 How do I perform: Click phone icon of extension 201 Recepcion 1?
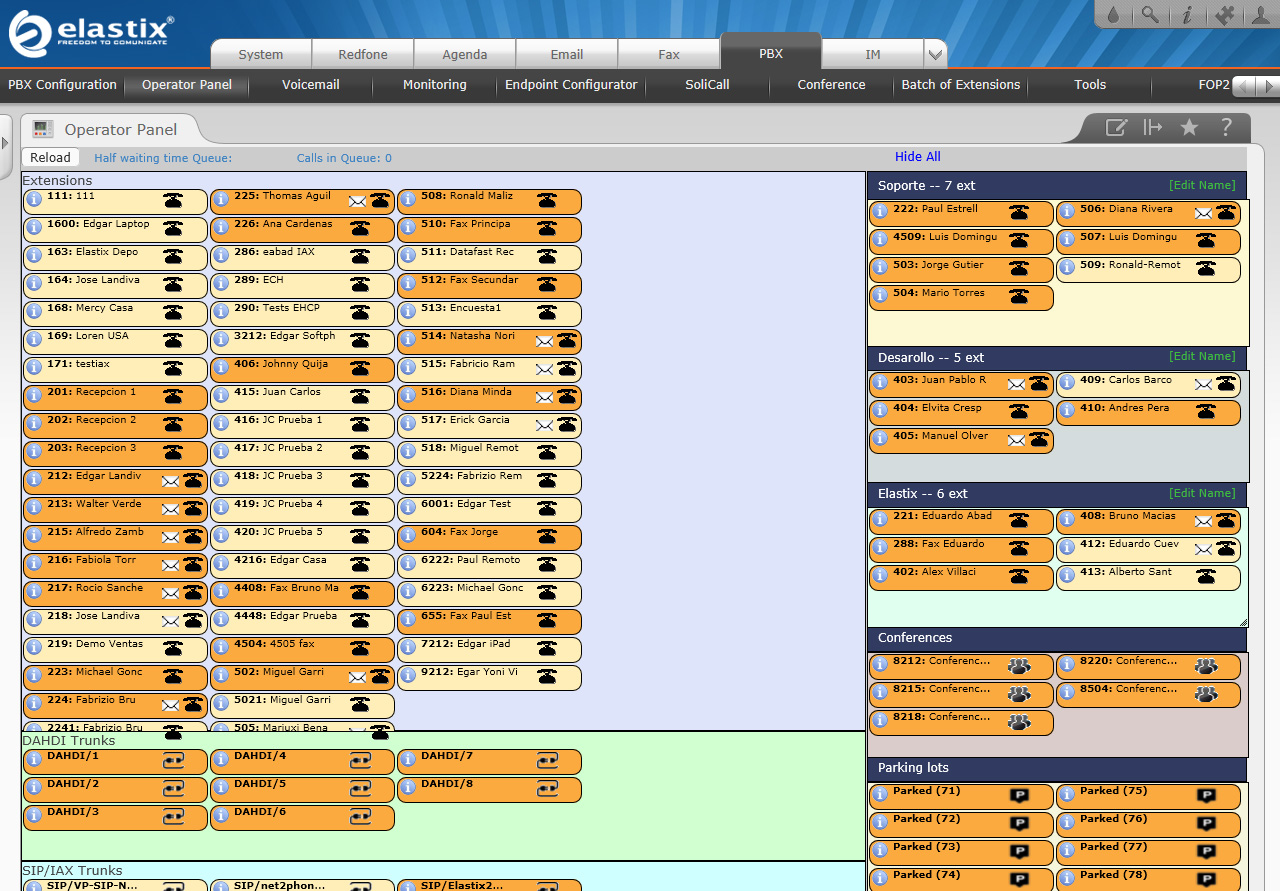(173, 396)
